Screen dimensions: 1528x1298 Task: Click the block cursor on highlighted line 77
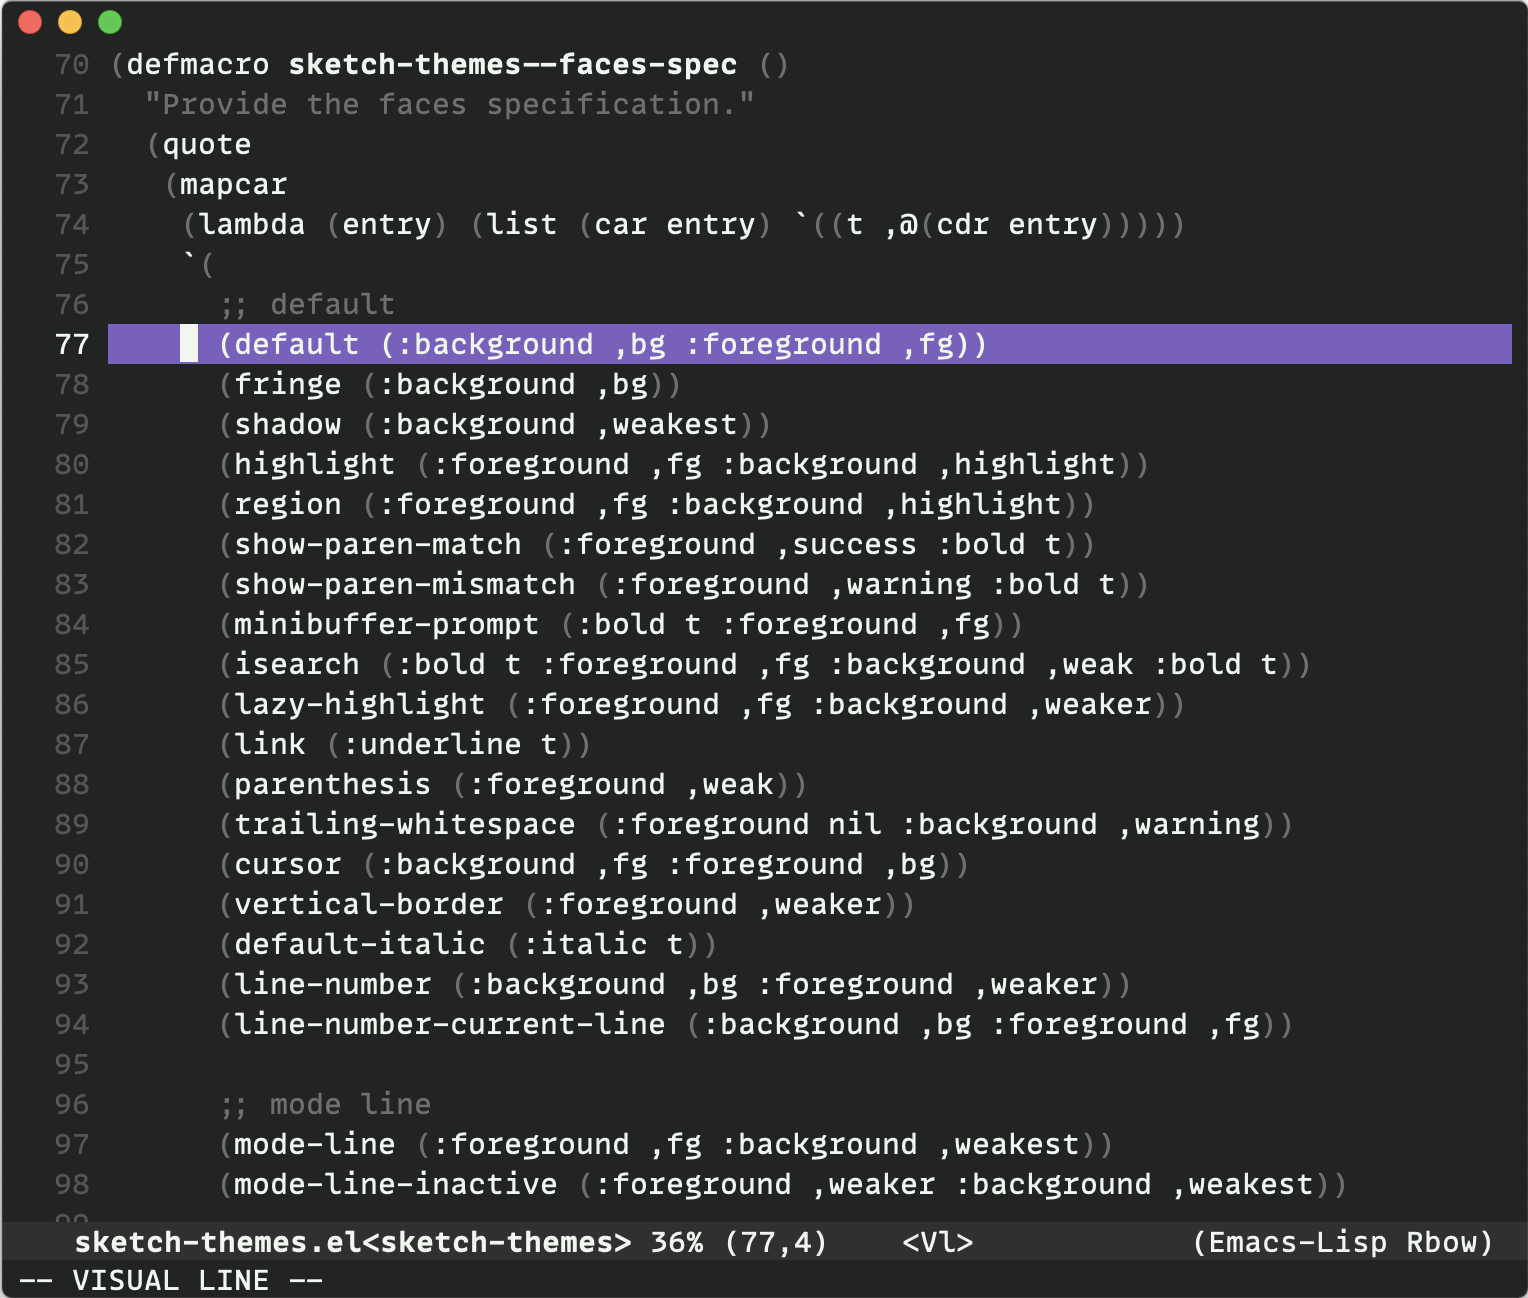coord(189,344)
